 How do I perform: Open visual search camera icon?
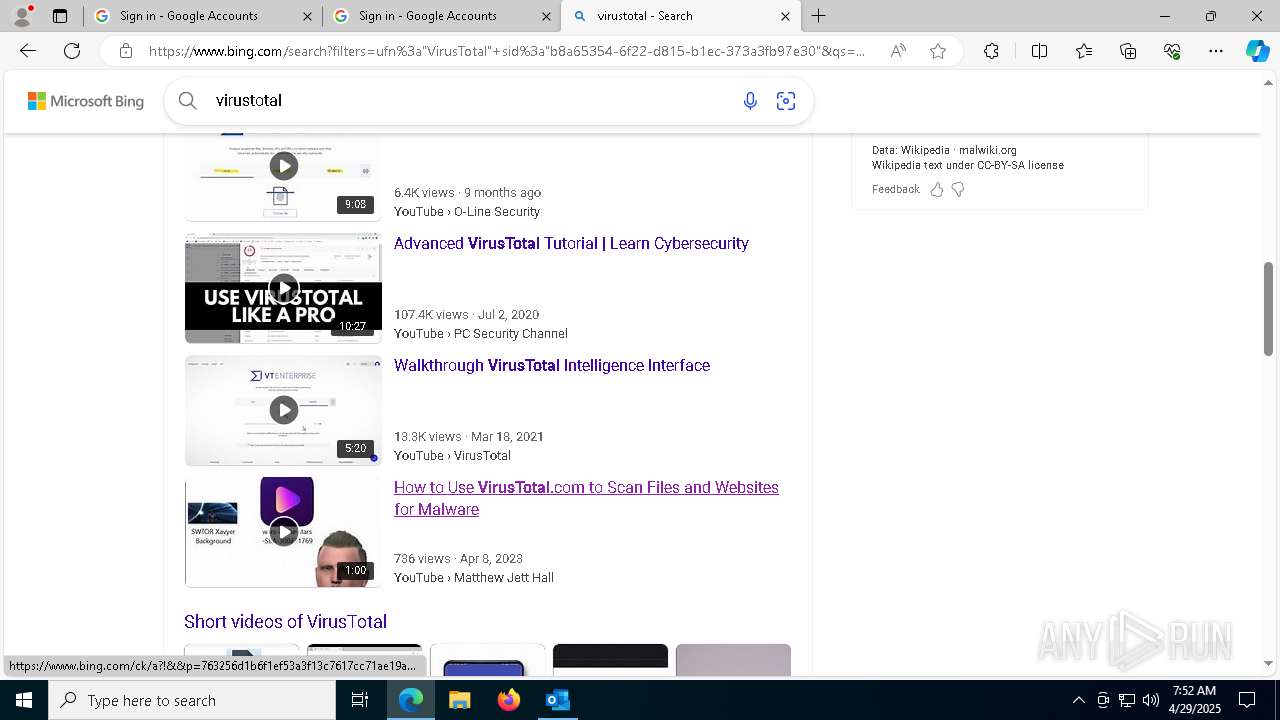(x=786, y=100)
